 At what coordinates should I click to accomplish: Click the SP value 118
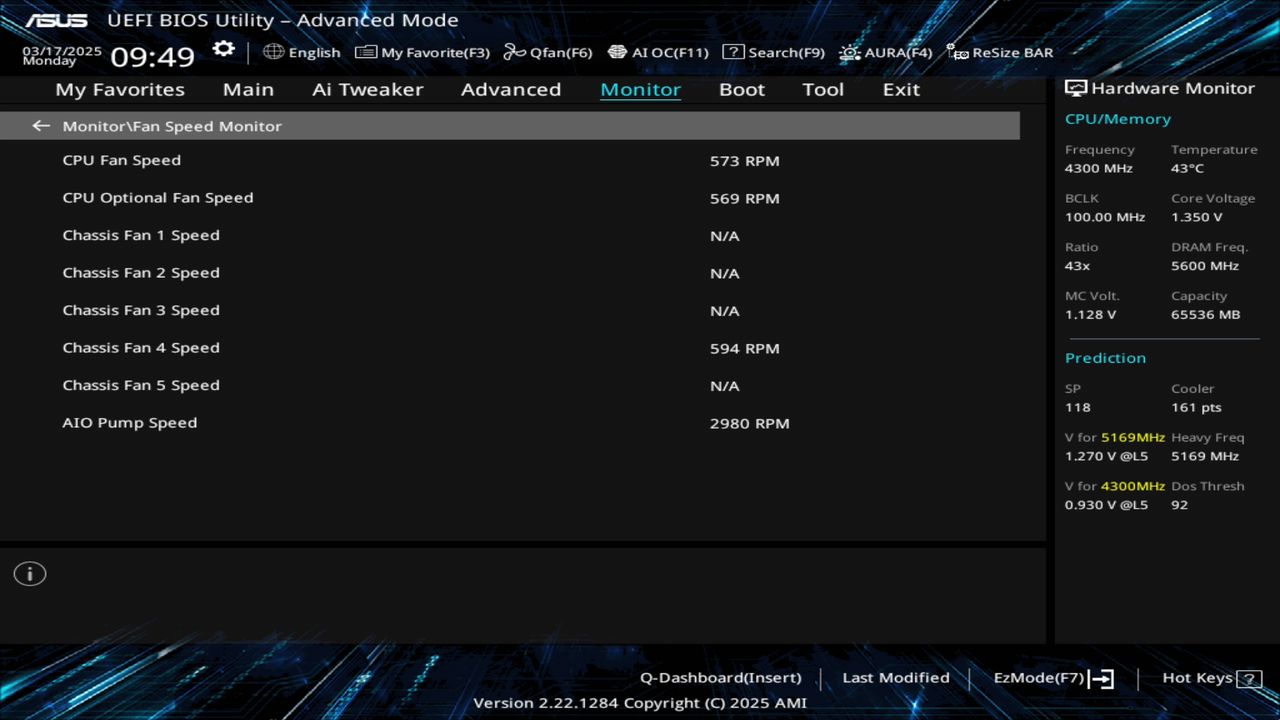coord(1077,407)
